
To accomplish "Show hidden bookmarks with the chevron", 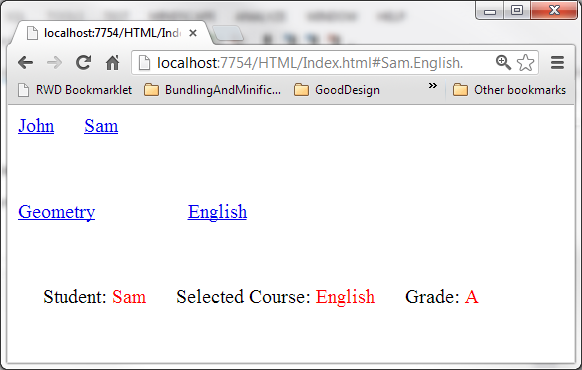I will point(432,86).
